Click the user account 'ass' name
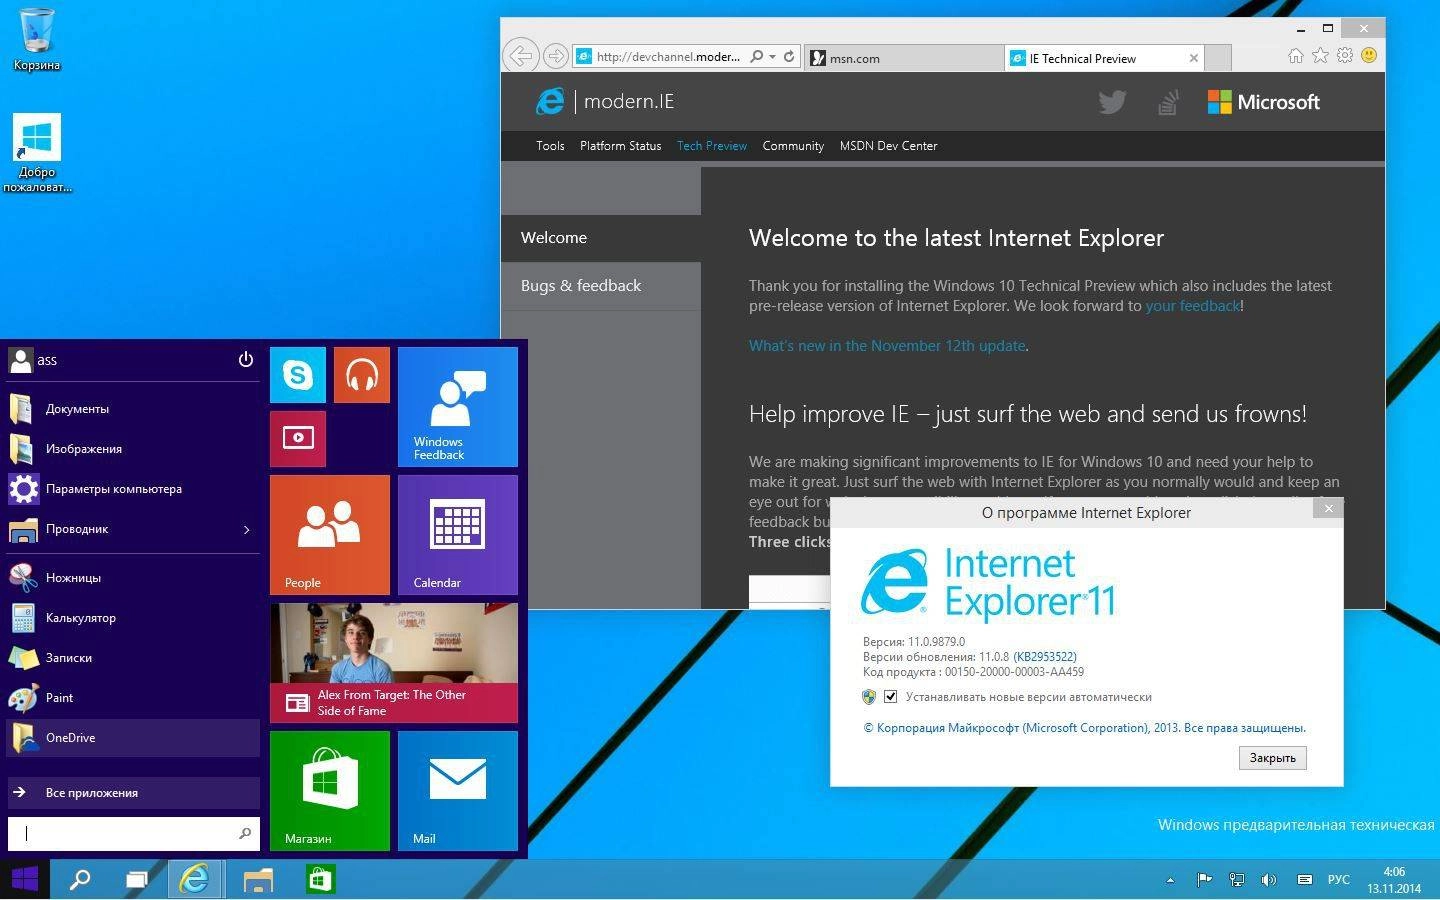The image size is (1440, 900). click(47, 360)
